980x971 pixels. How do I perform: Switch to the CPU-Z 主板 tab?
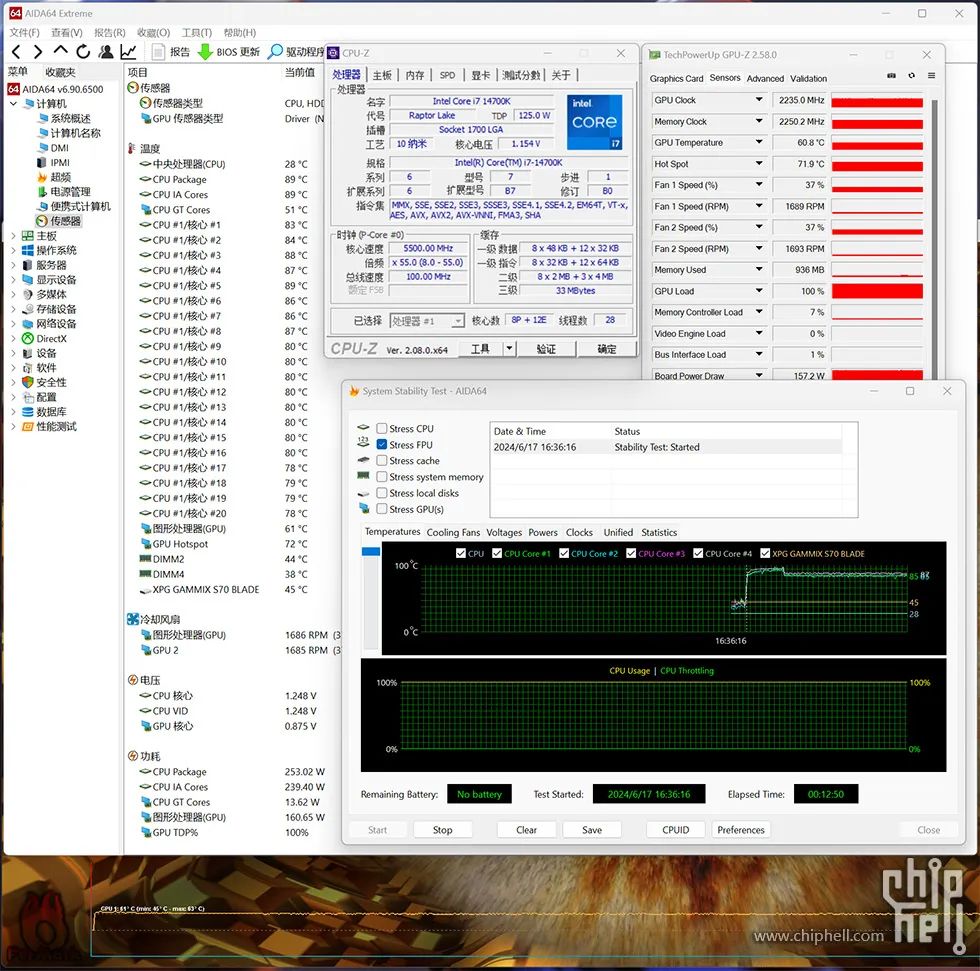coord(382,75)
